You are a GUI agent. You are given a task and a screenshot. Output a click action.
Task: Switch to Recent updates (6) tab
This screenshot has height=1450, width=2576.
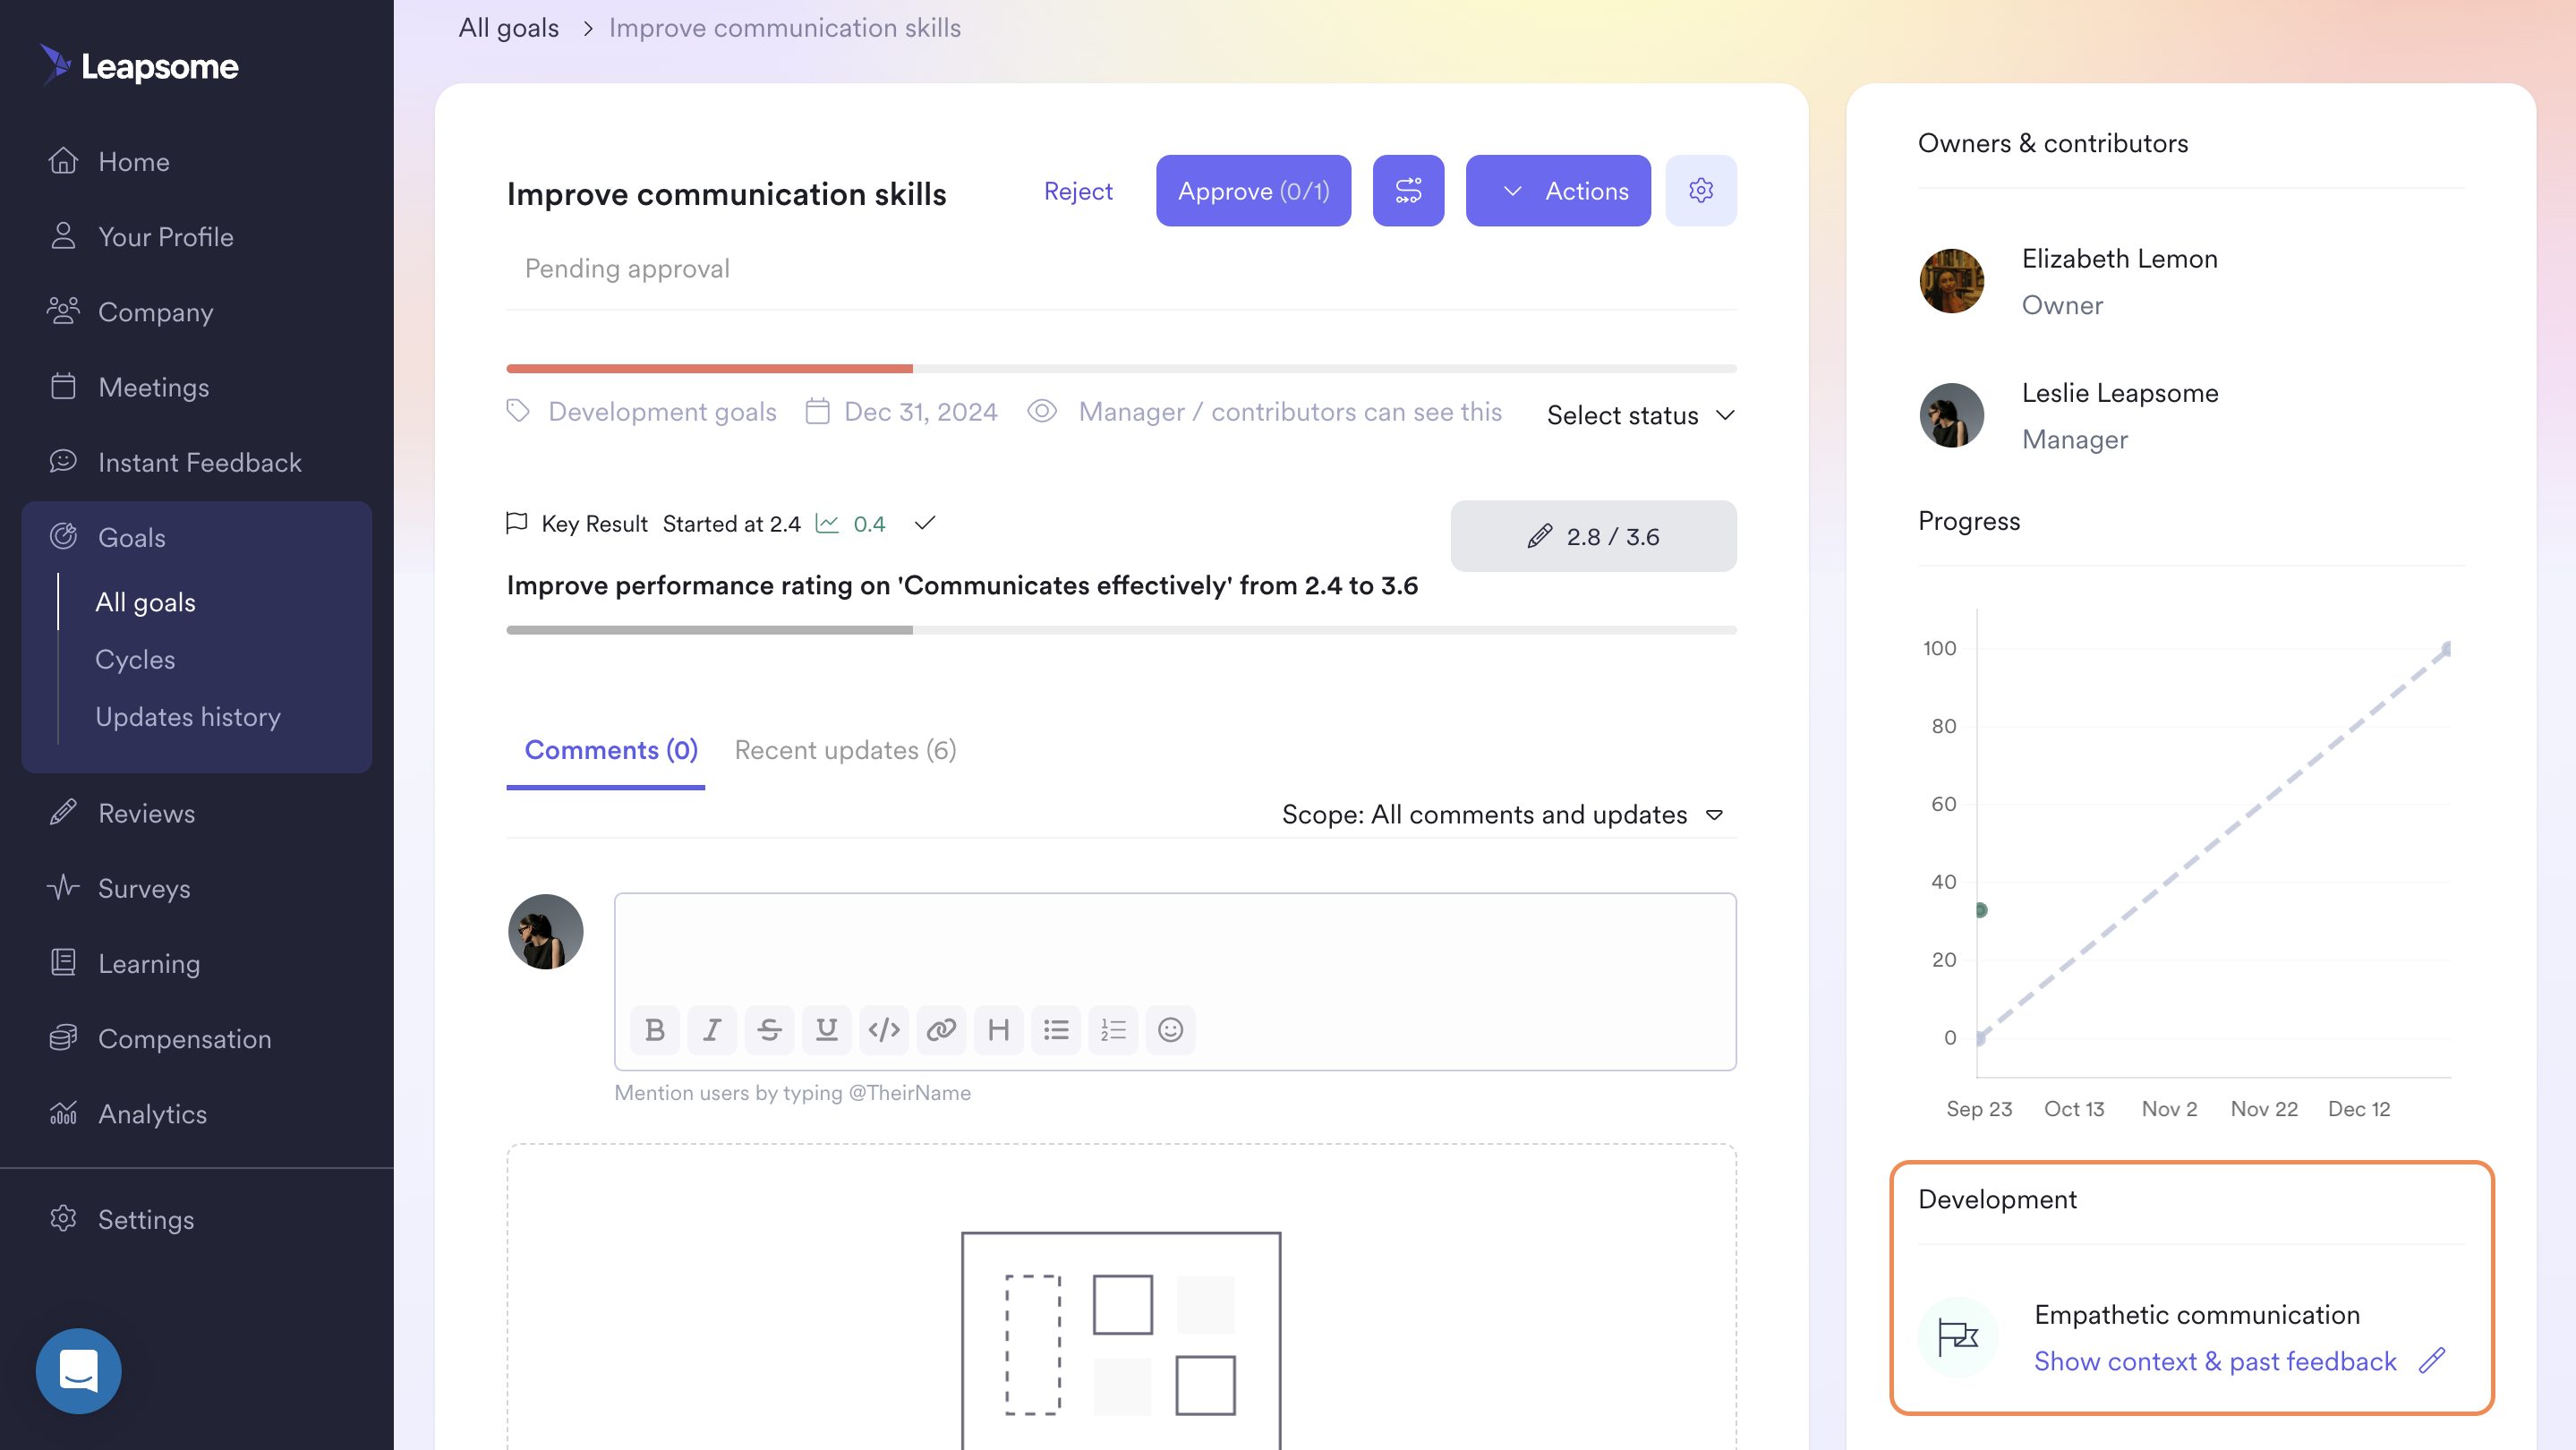(845, 750)
